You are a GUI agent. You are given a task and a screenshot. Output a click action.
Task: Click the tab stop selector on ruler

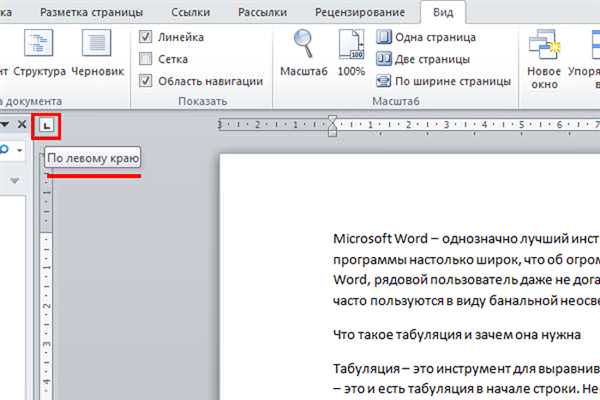46,126
